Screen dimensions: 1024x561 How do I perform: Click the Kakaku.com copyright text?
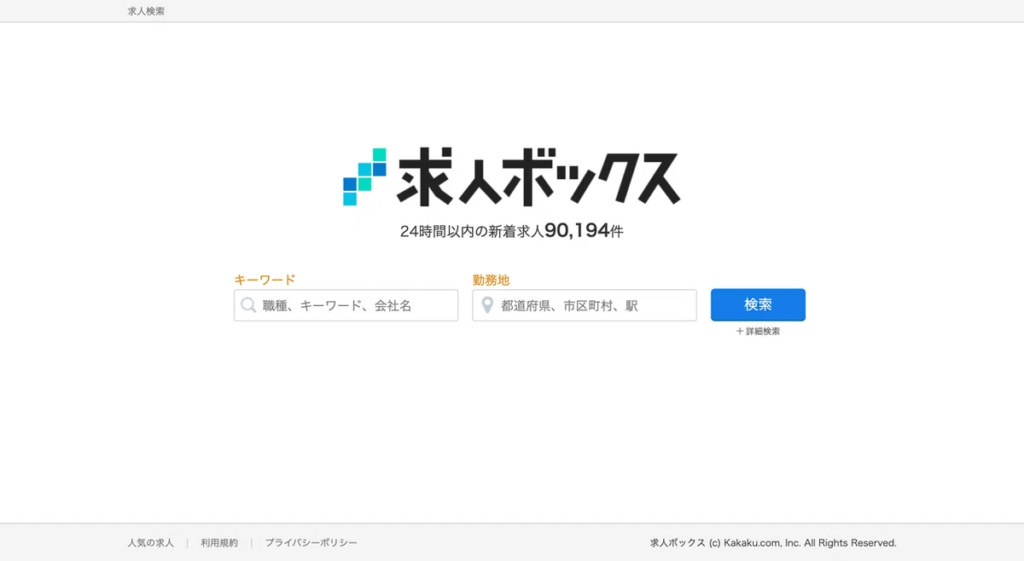coord(773,543)
